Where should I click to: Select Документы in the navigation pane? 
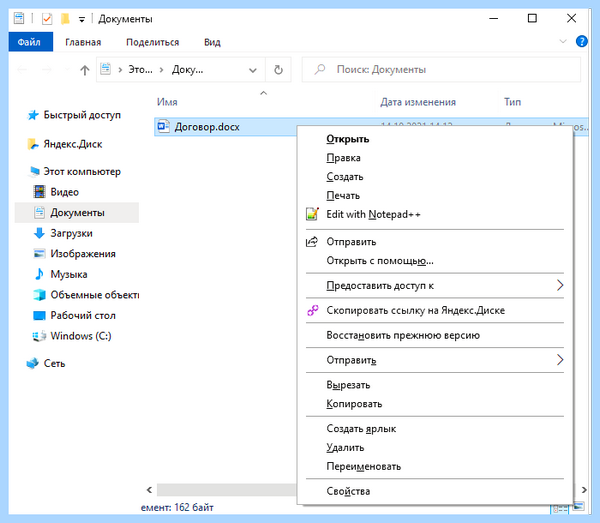pyautogui.click(x=77, y=212)
